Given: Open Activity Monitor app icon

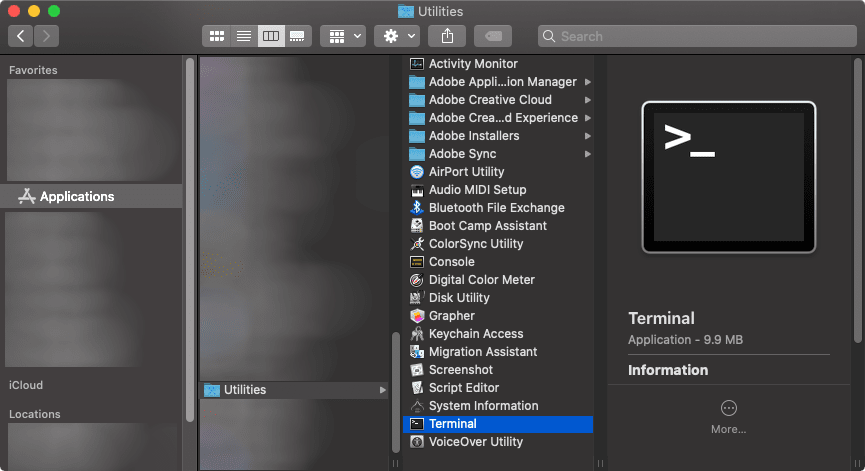Looking at the screenshot, I should tap(417, 64).
